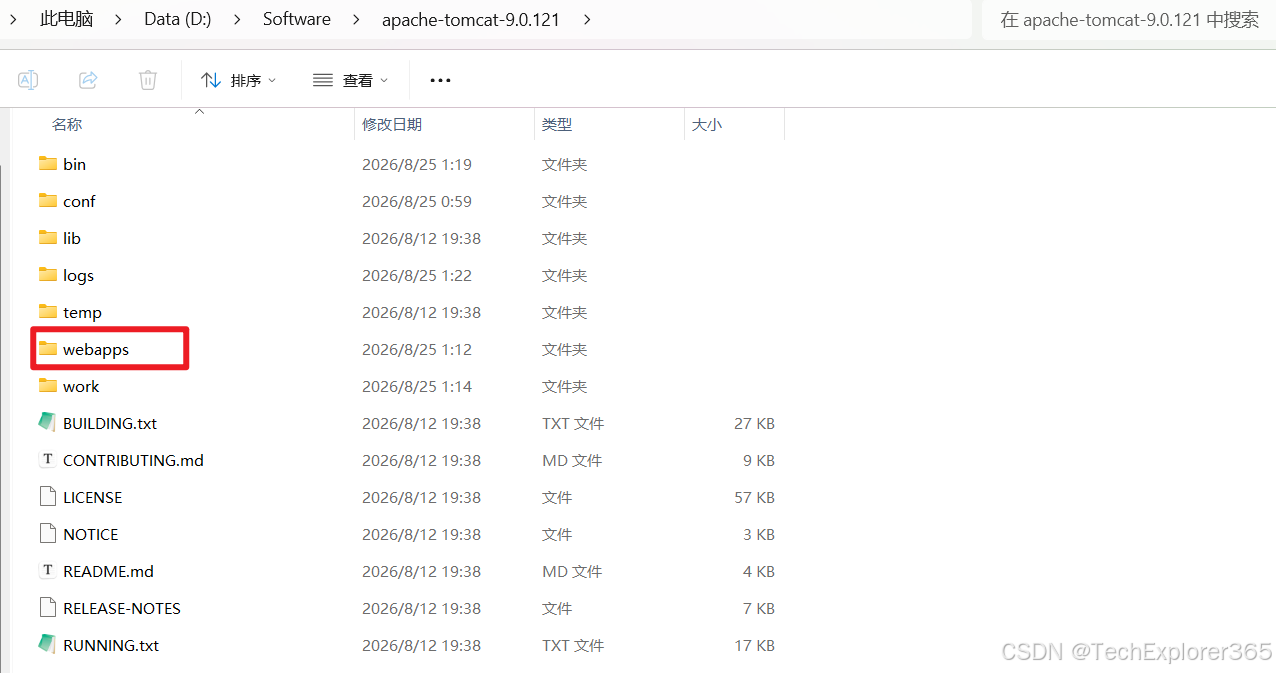Expand chevron after 此电脑 breadcrumb
This screenshot has width=1276, height=673.
point(119,19)
